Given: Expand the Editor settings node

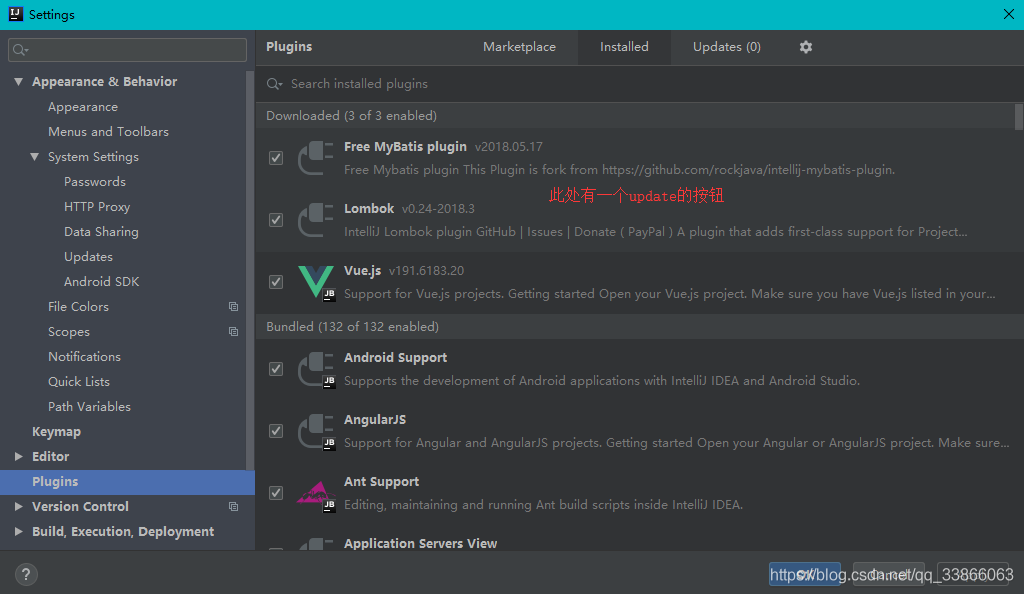Looking at the screenshot, I should [x=18, y=456].
